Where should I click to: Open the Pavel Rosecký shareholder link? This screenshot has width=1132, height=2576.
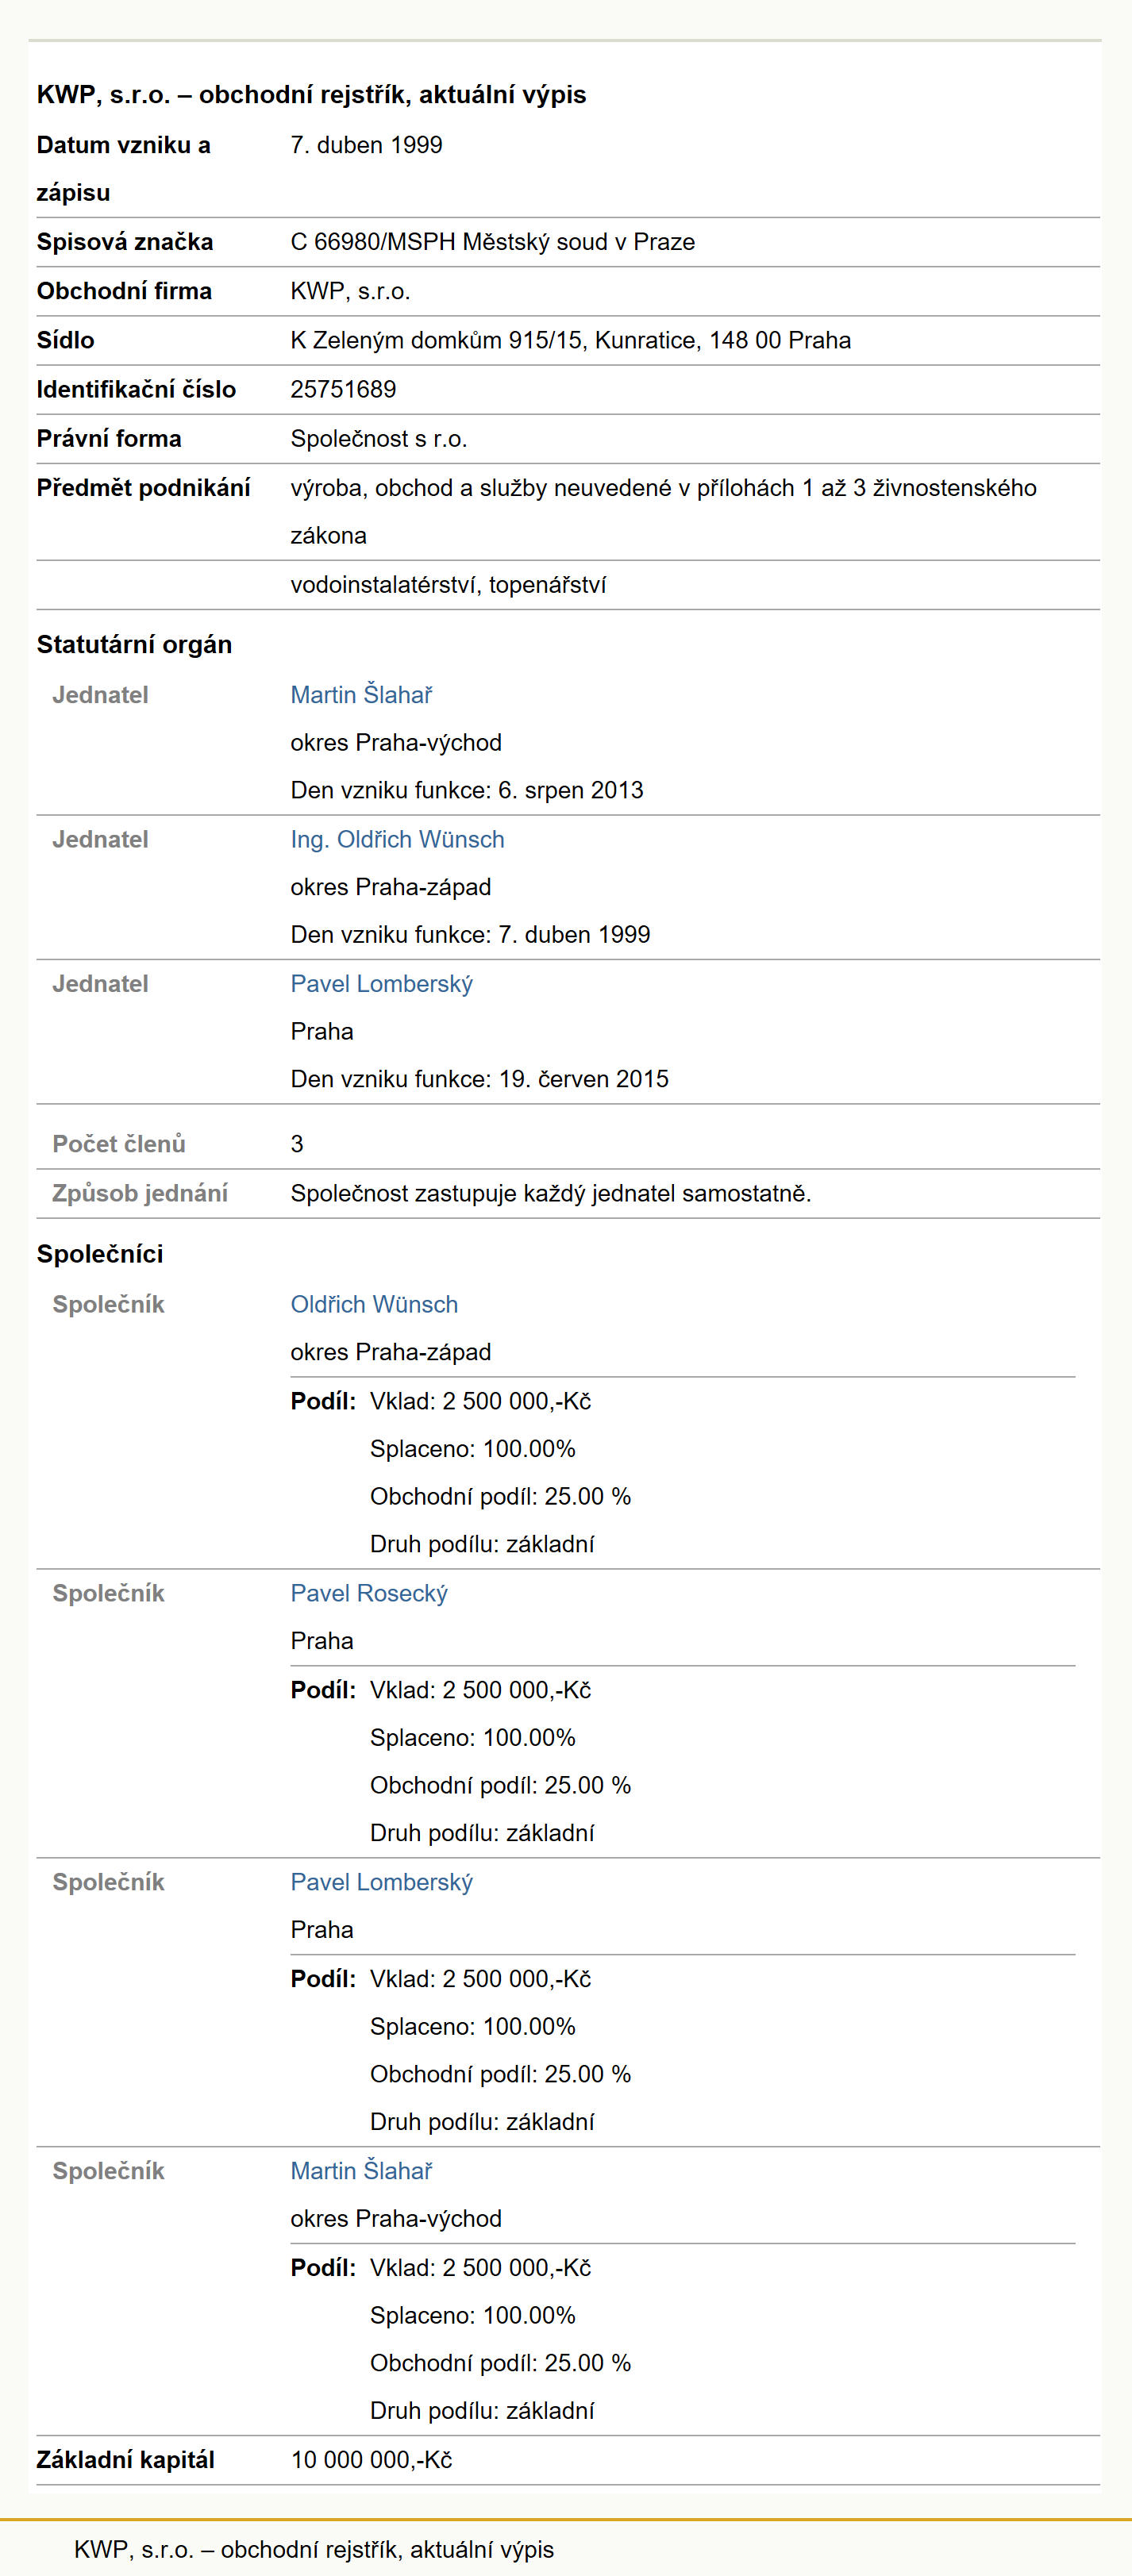click(369, 1593)
